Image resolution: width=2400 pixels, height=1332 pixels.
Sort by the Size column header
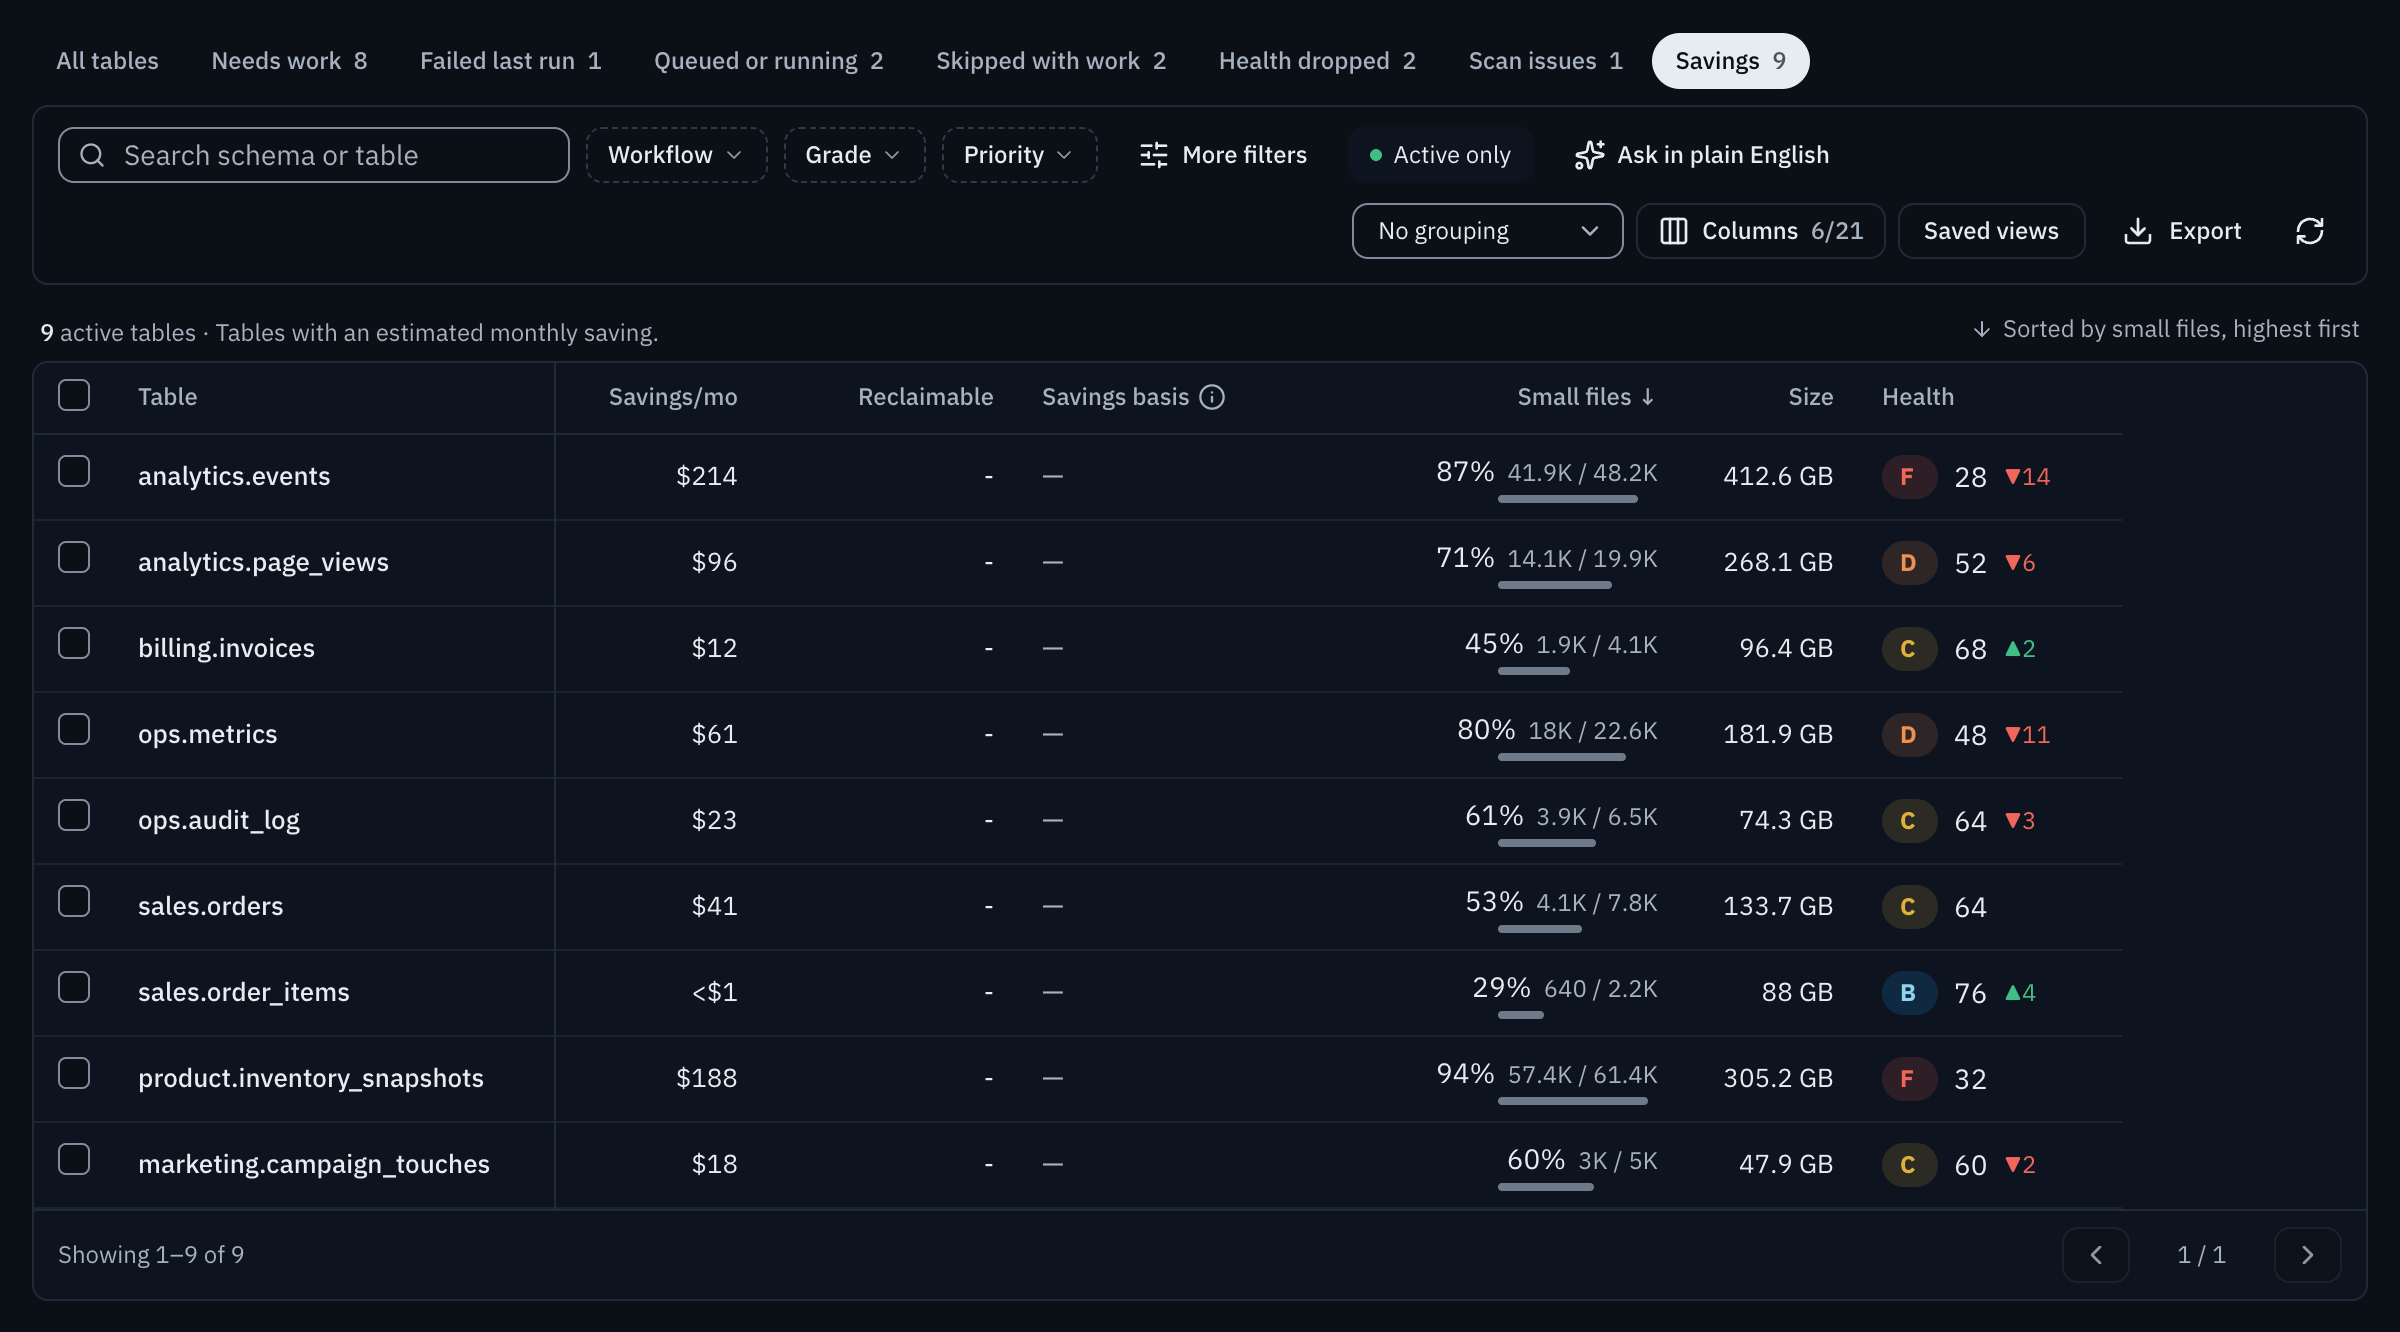point(1810,397)
